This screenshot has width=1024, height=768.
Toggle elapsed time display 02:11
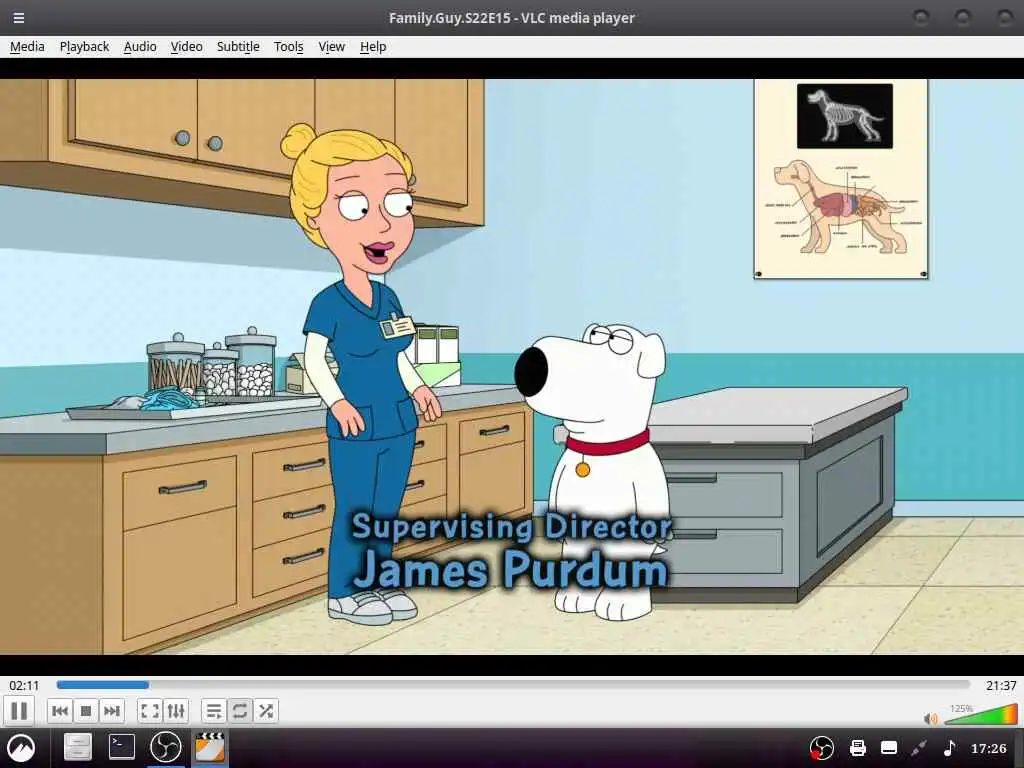(24, 685)
